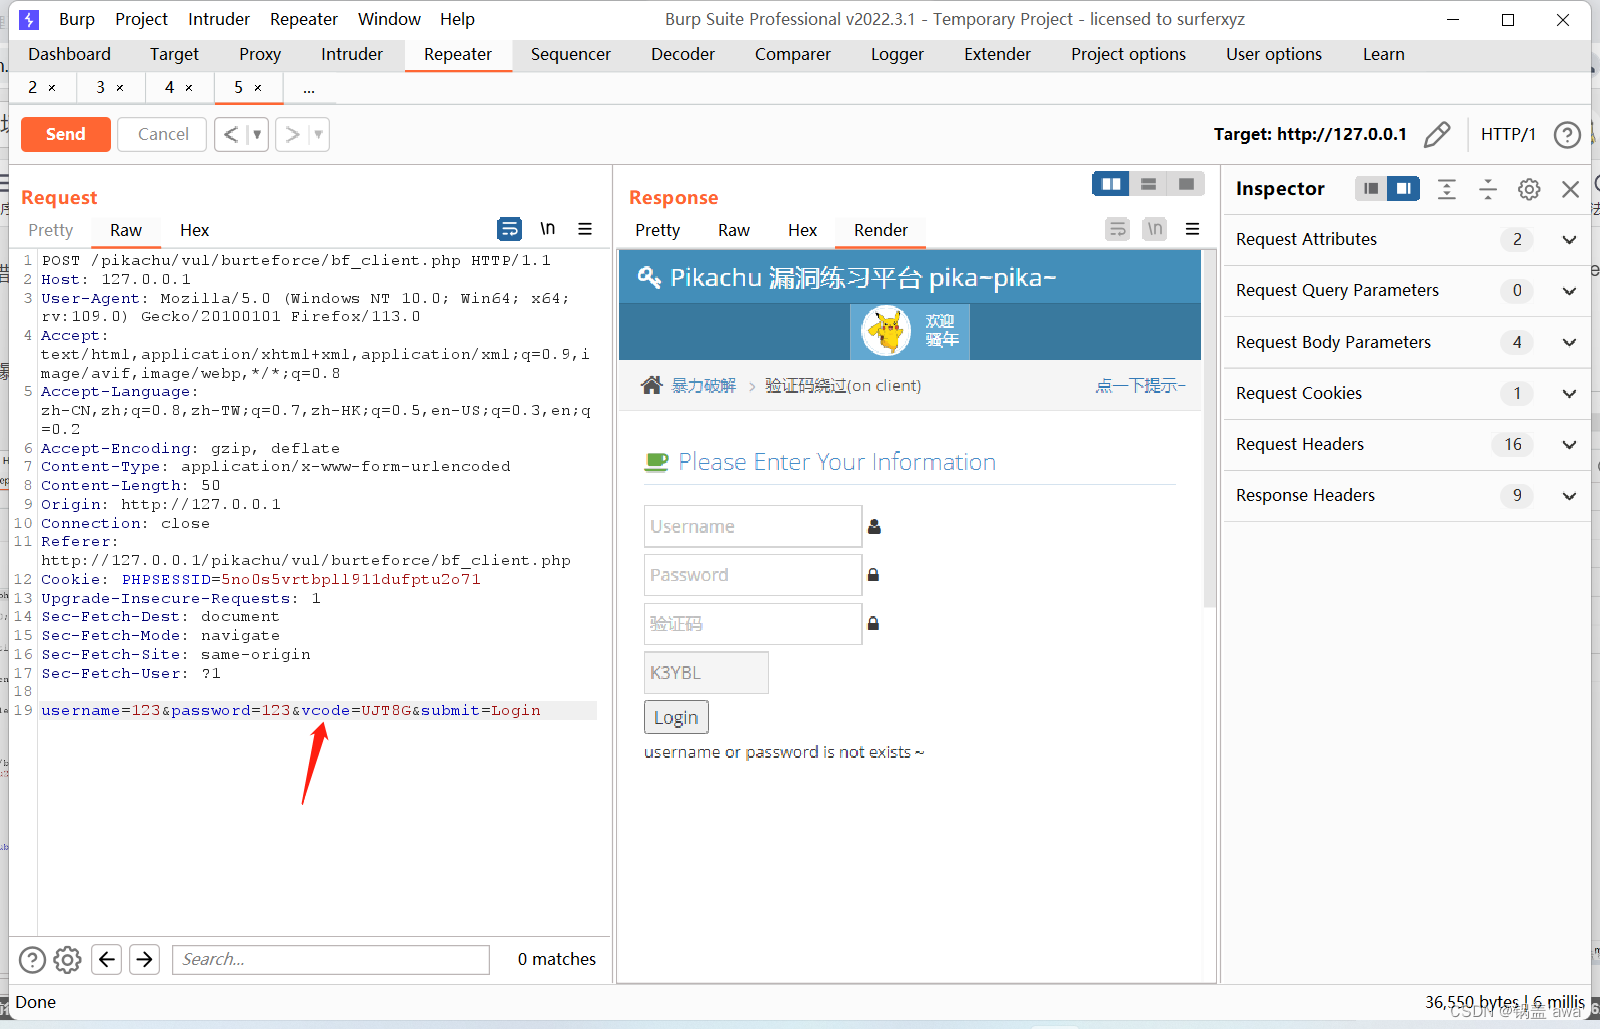Screen dimensions: 1600x1029
Task: Close Repeater tab 5
Action: [x=258, y=88]
